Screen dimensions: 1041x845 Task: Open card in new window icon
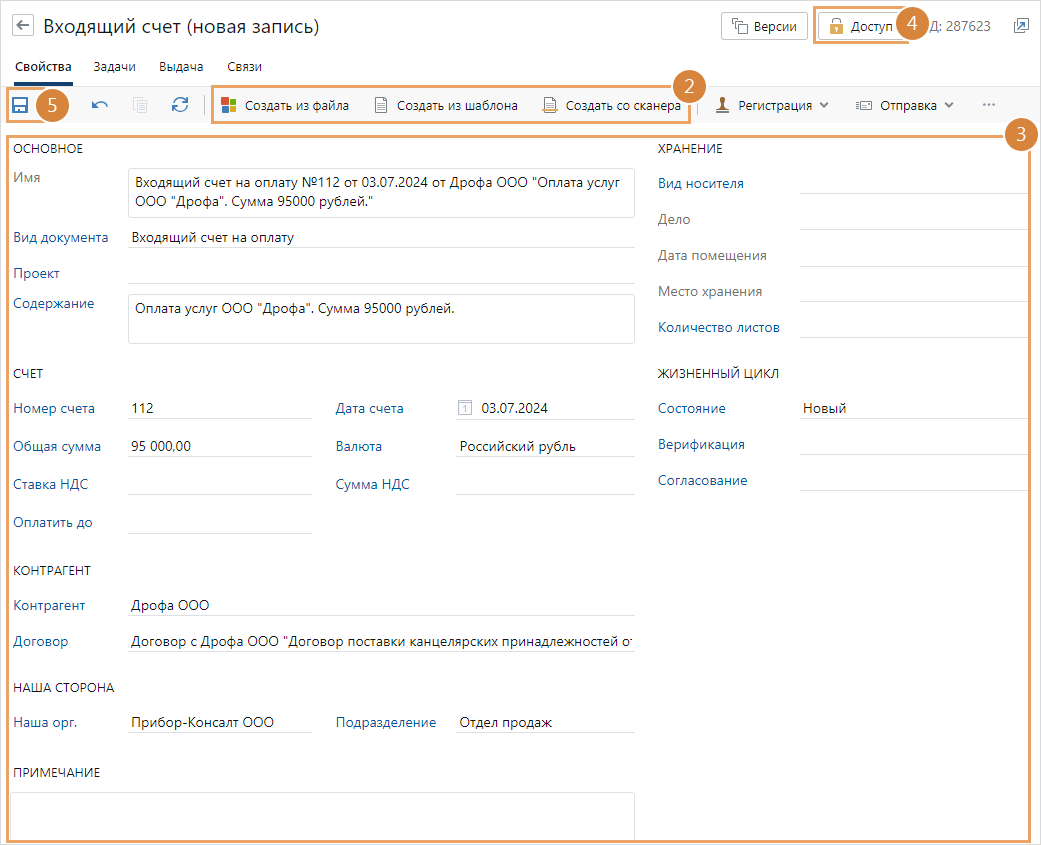coord(1021,27)
